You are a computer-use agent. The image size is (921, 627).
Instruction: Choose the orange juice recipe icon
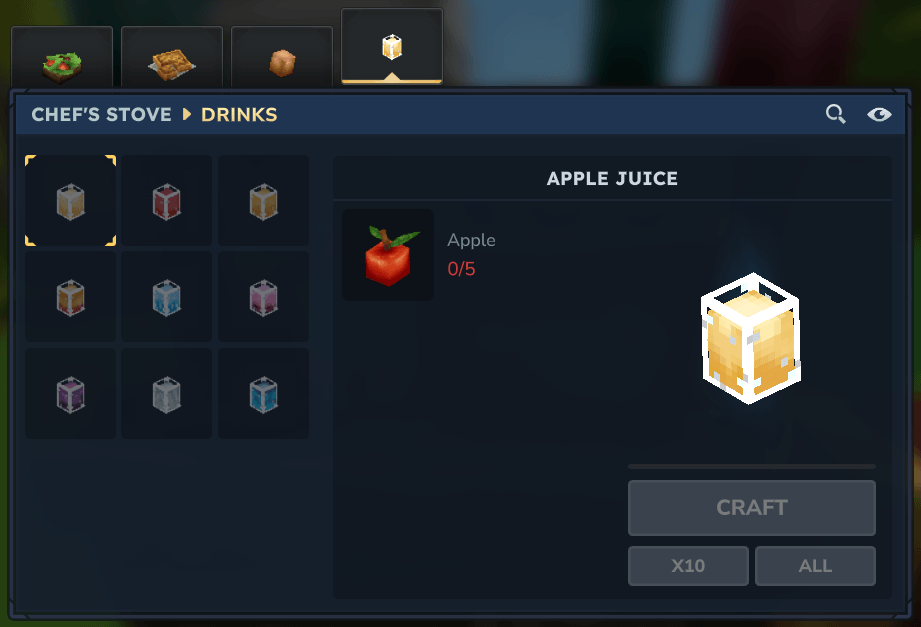tap(263, 201)
